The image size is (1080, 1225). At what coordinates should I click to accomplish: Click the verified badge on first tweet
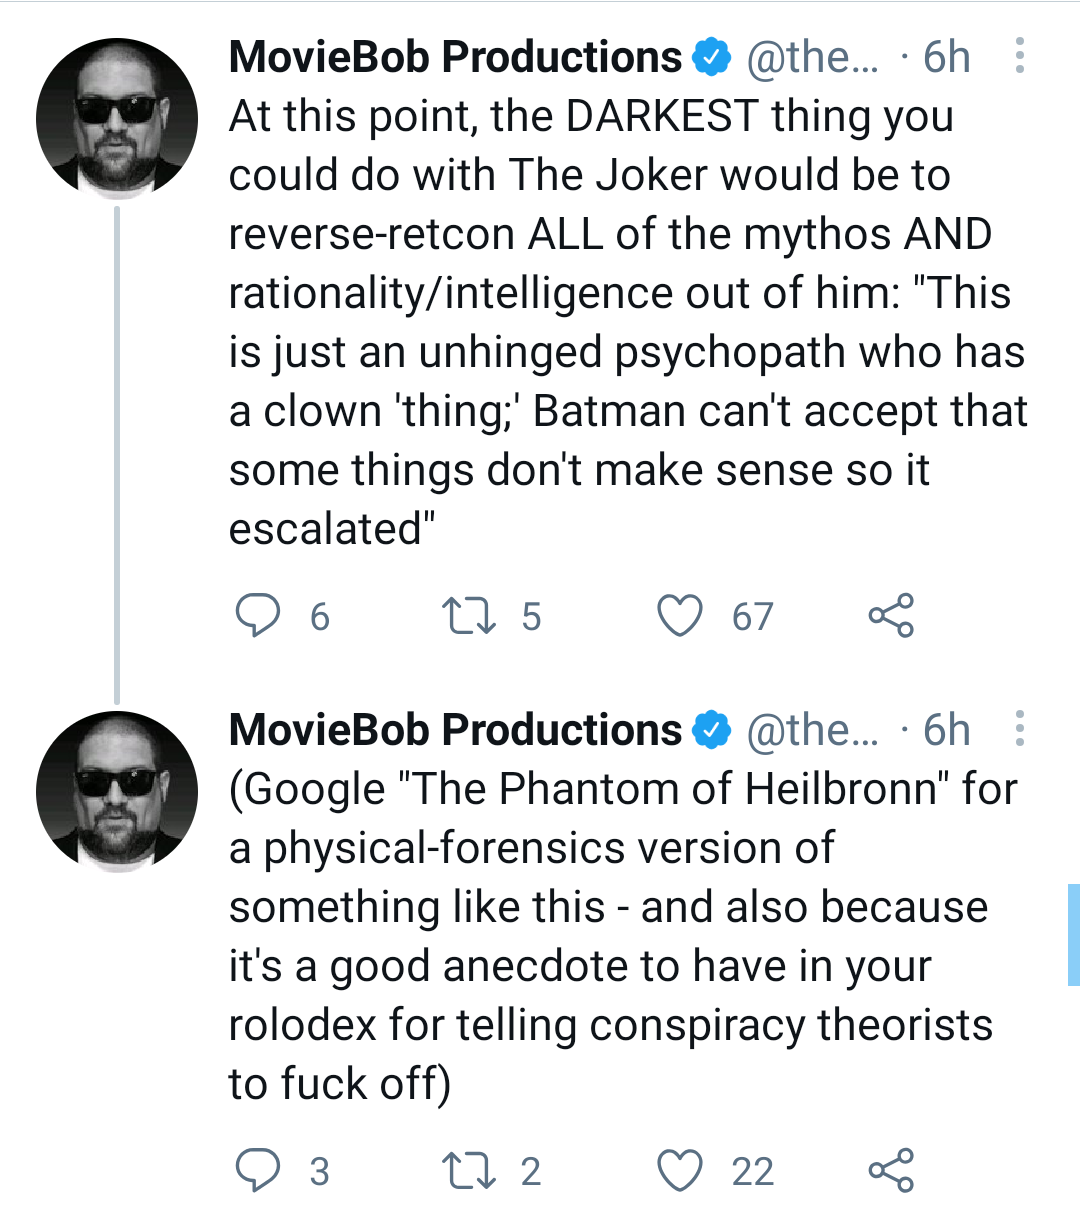coord(712,58)
